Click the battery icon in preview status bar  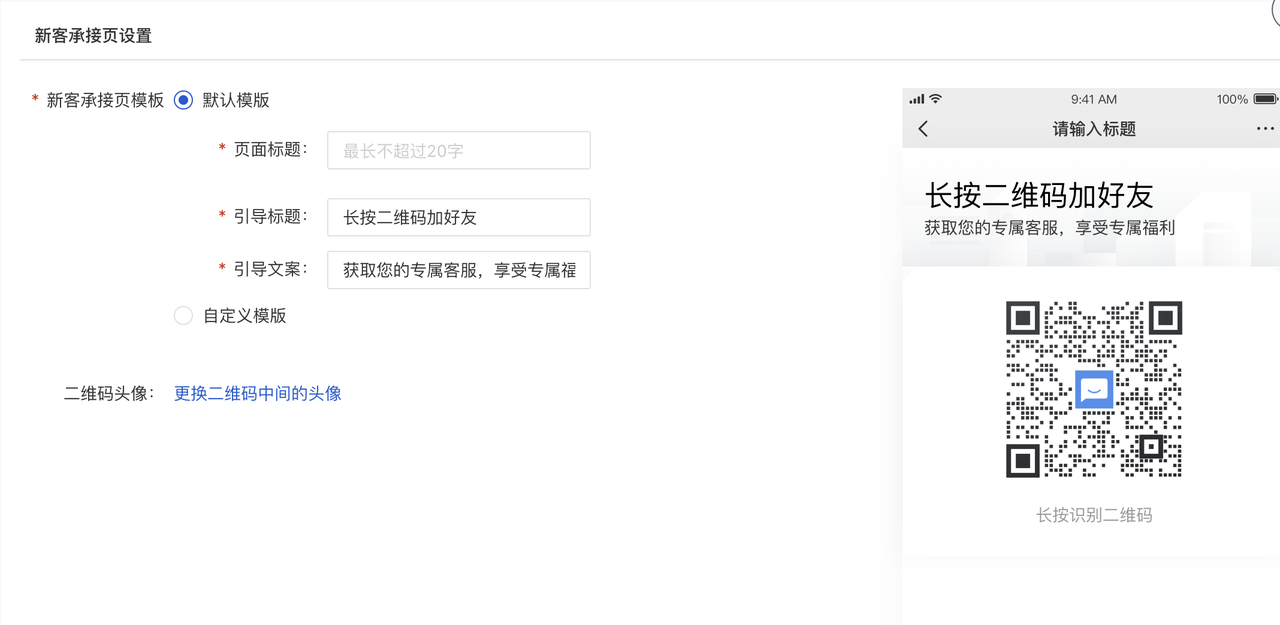pyautogui.click(x=1265, y=99)
